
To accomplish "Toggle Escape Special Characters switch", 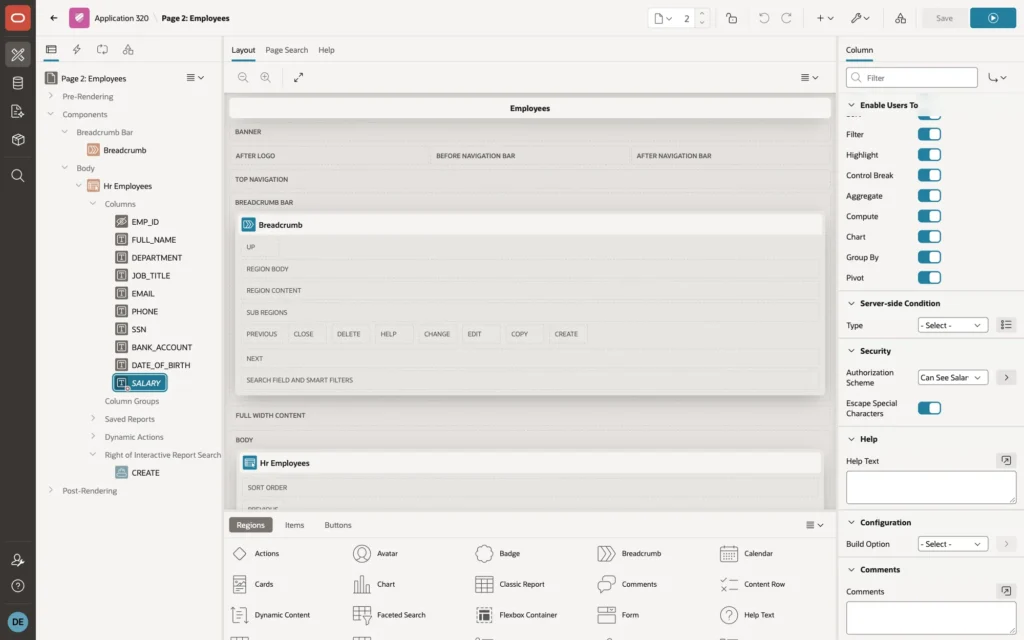I will pos(929,408).
